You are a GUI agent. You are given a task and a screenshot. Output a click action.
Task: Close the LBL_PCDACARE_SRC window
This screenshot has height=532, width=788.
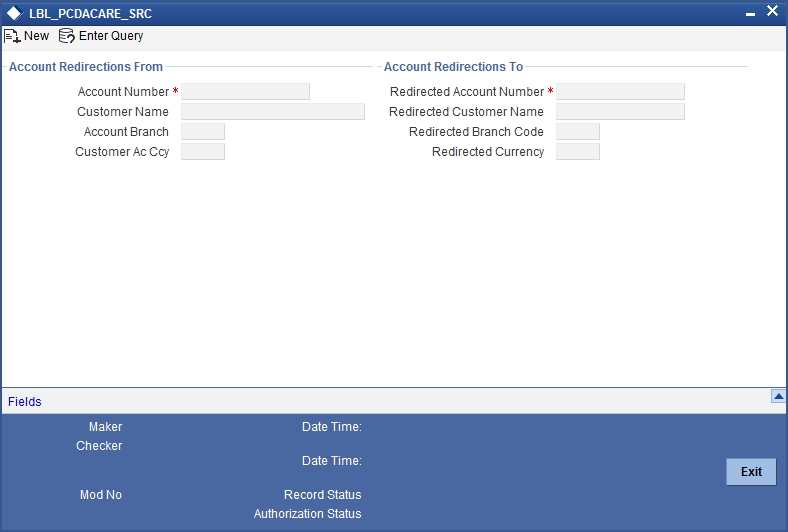772,11
